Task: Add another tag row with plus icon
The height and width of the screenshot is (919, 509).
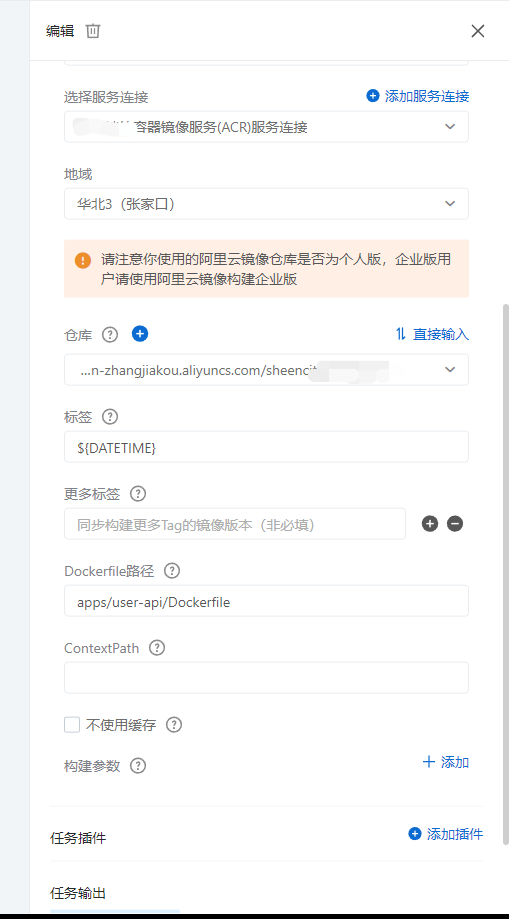Action: pos(430,524)
